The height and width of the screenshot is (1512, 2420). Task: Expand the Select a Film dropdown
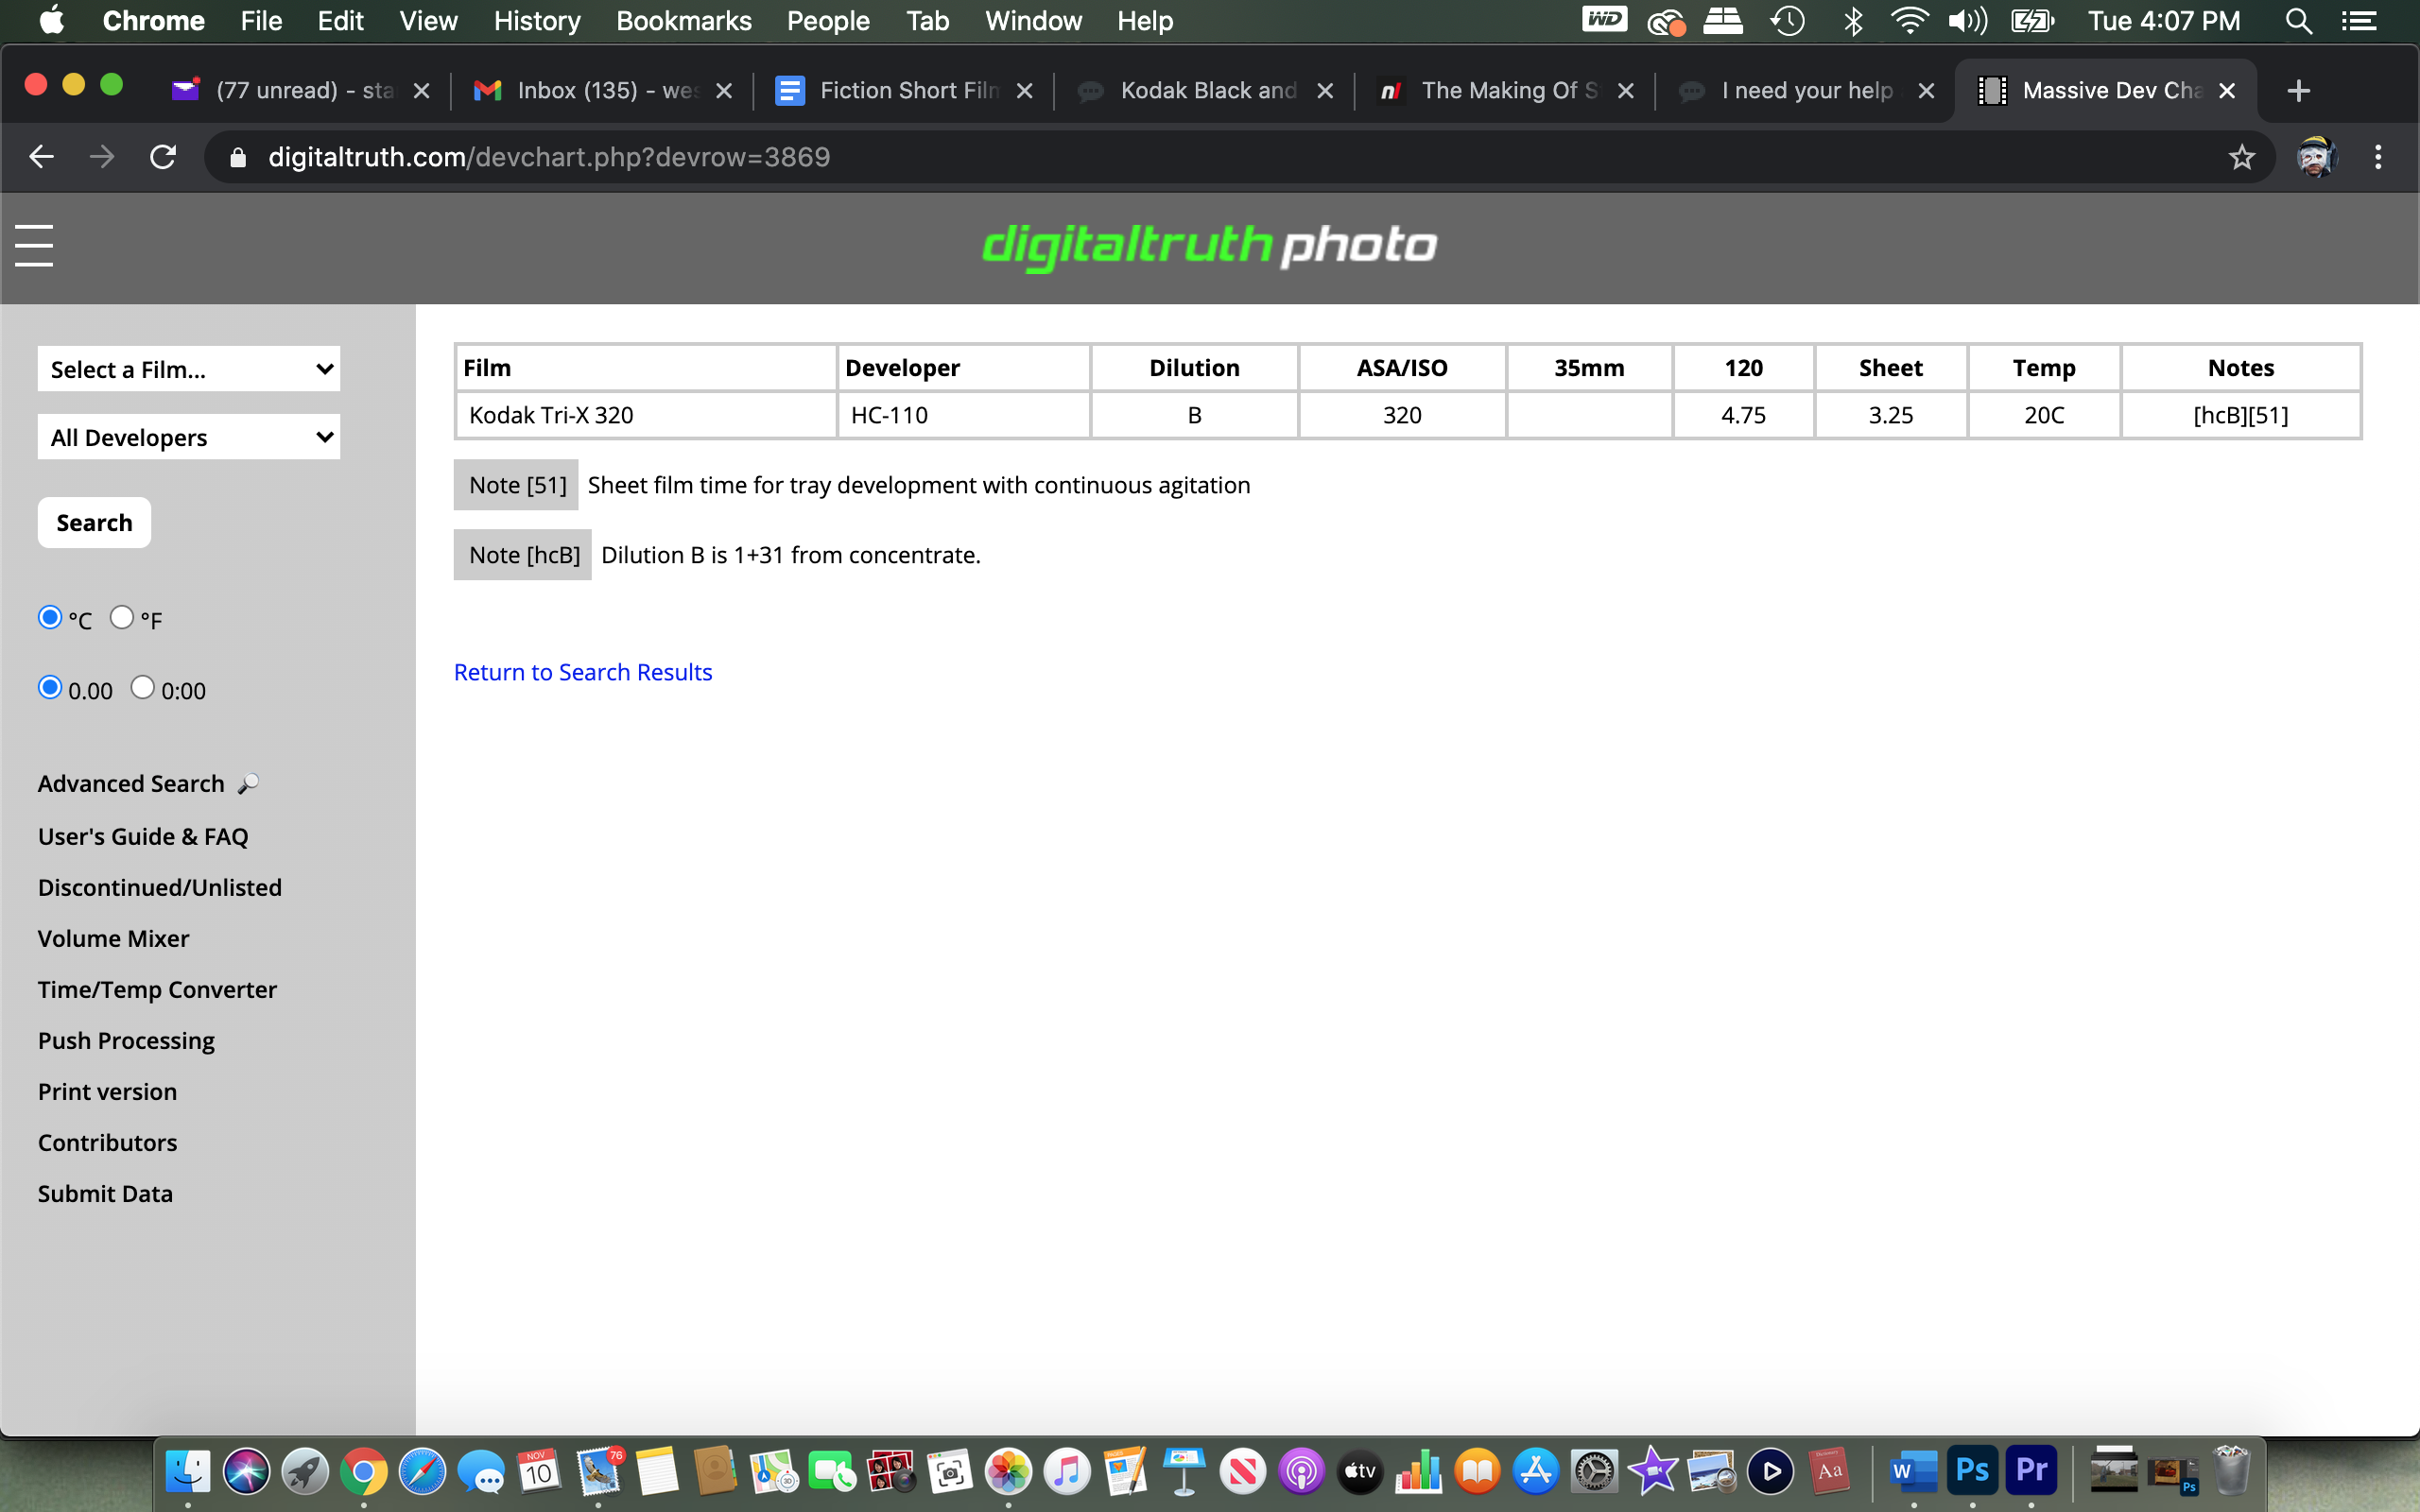pyautogui.click(x=189, y=369)
